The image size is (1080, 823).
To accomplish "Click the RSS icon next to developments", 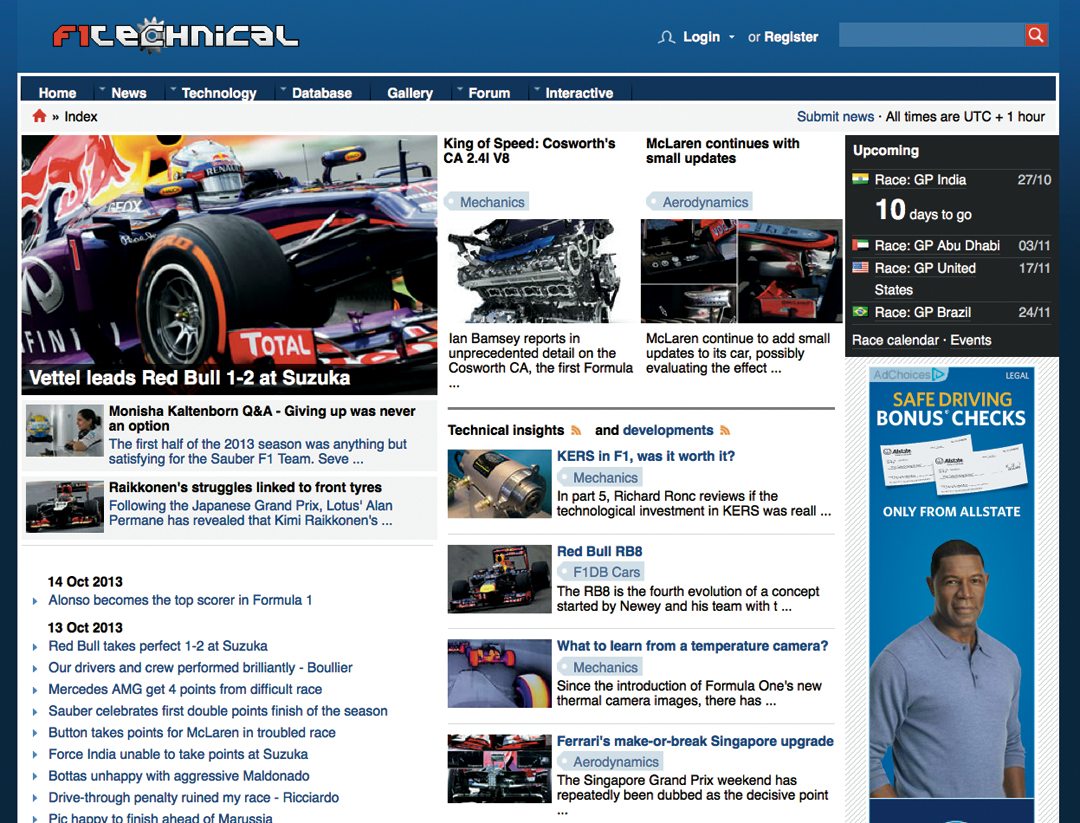I will 725,430.
